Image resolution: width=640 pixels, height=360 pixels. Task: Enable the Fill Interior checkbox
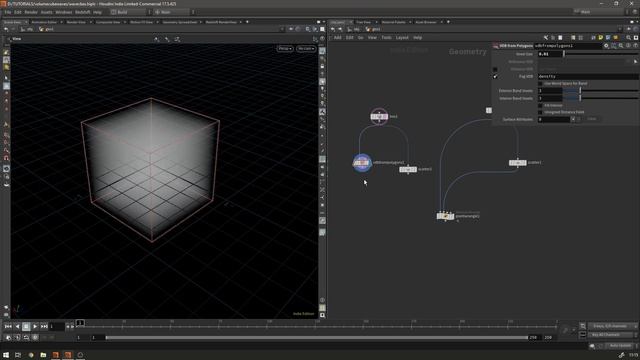tap(540, 105)
